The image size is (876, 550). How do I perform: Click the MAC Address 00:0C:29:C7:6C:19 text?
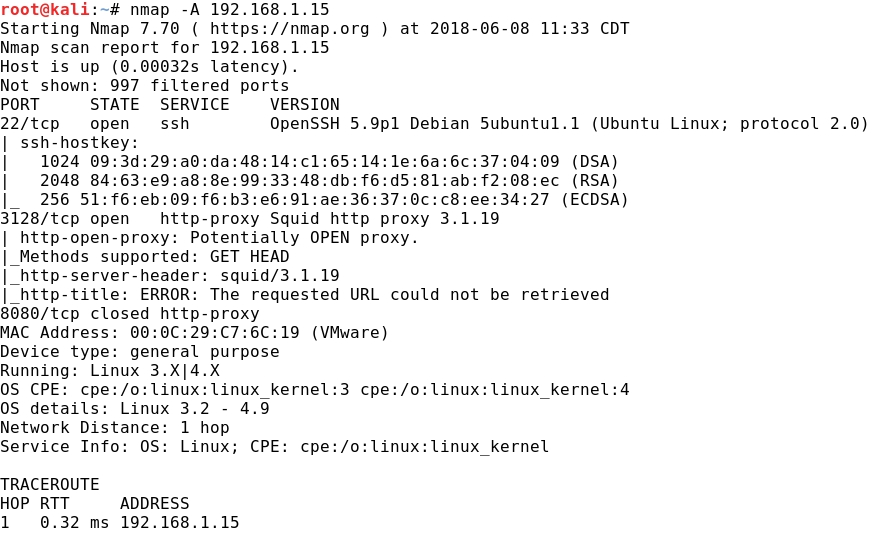[x=150, y=333]
